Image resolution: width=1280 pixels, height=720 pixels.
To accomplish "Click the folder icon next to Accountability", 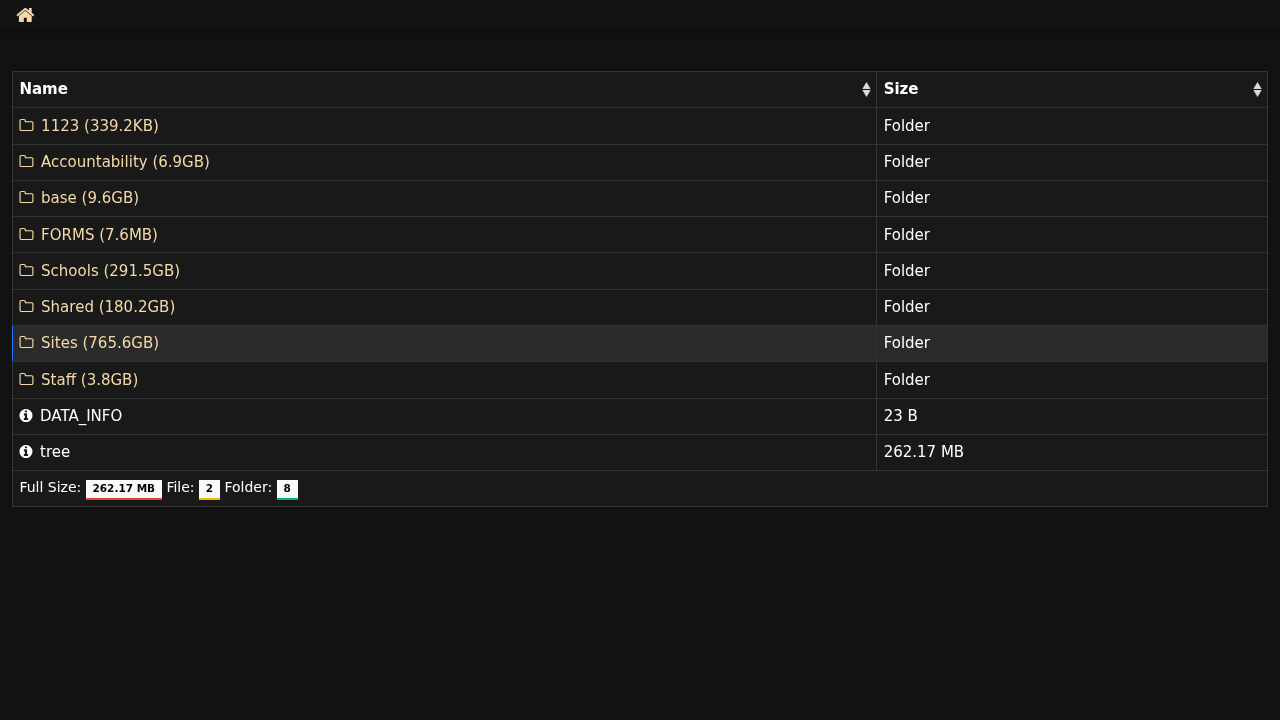I will click(27, 162).
